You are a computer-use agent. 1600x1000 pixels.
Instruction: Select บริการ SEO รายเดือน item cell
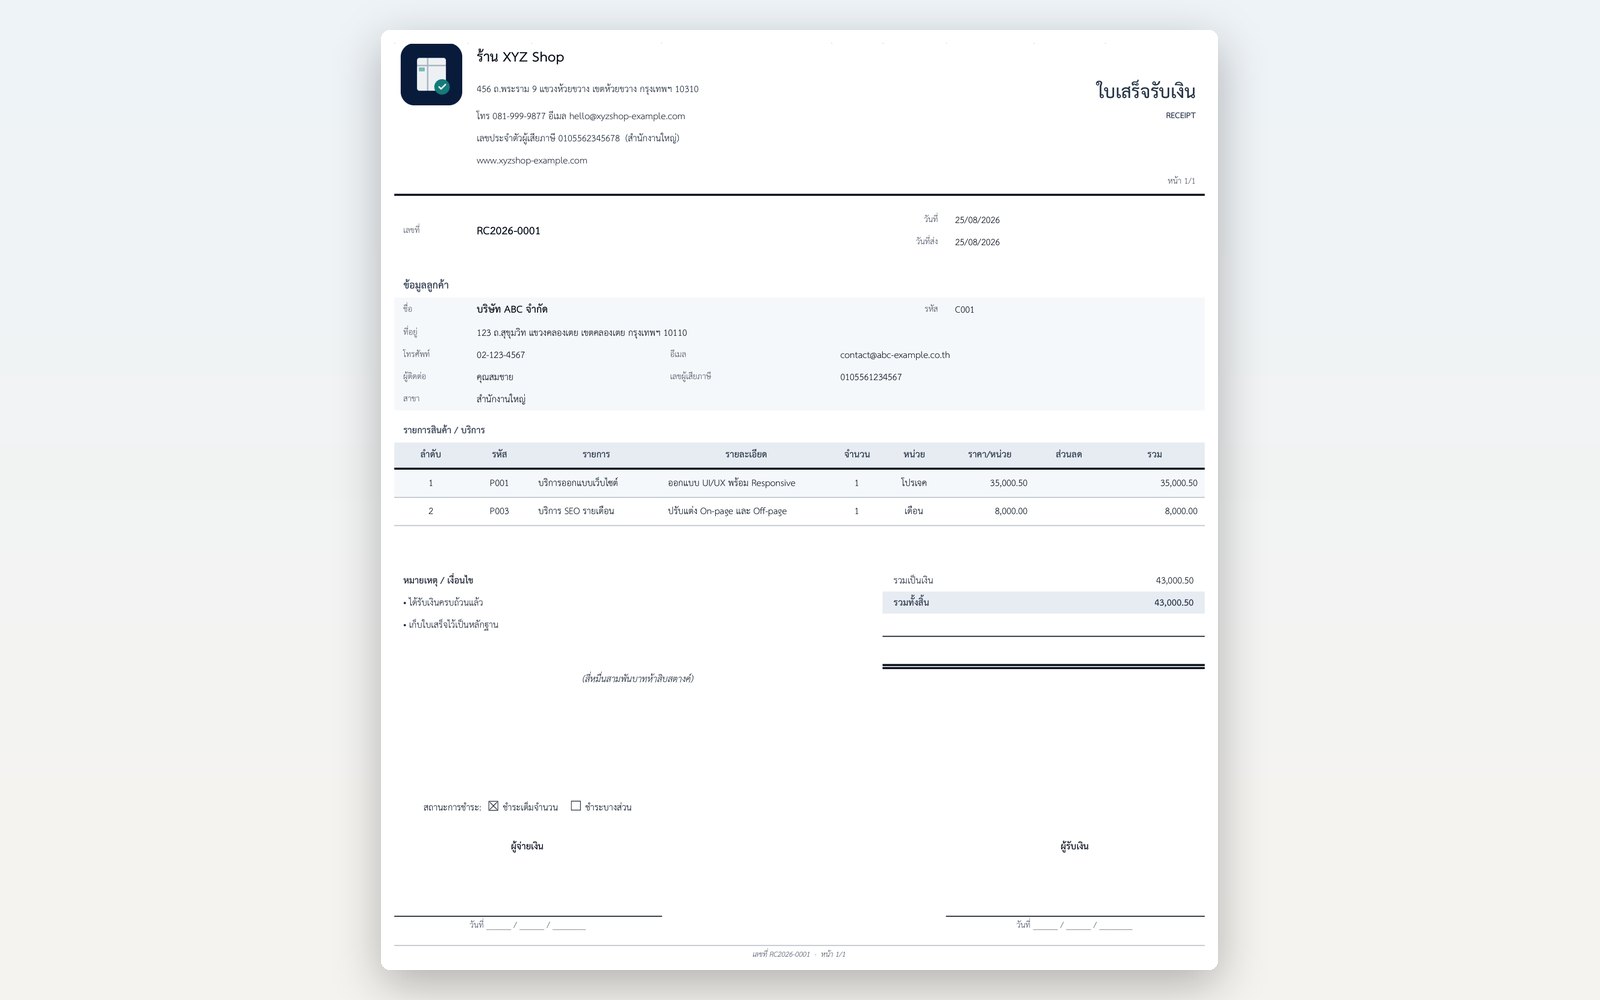click(x=576, y=511)
